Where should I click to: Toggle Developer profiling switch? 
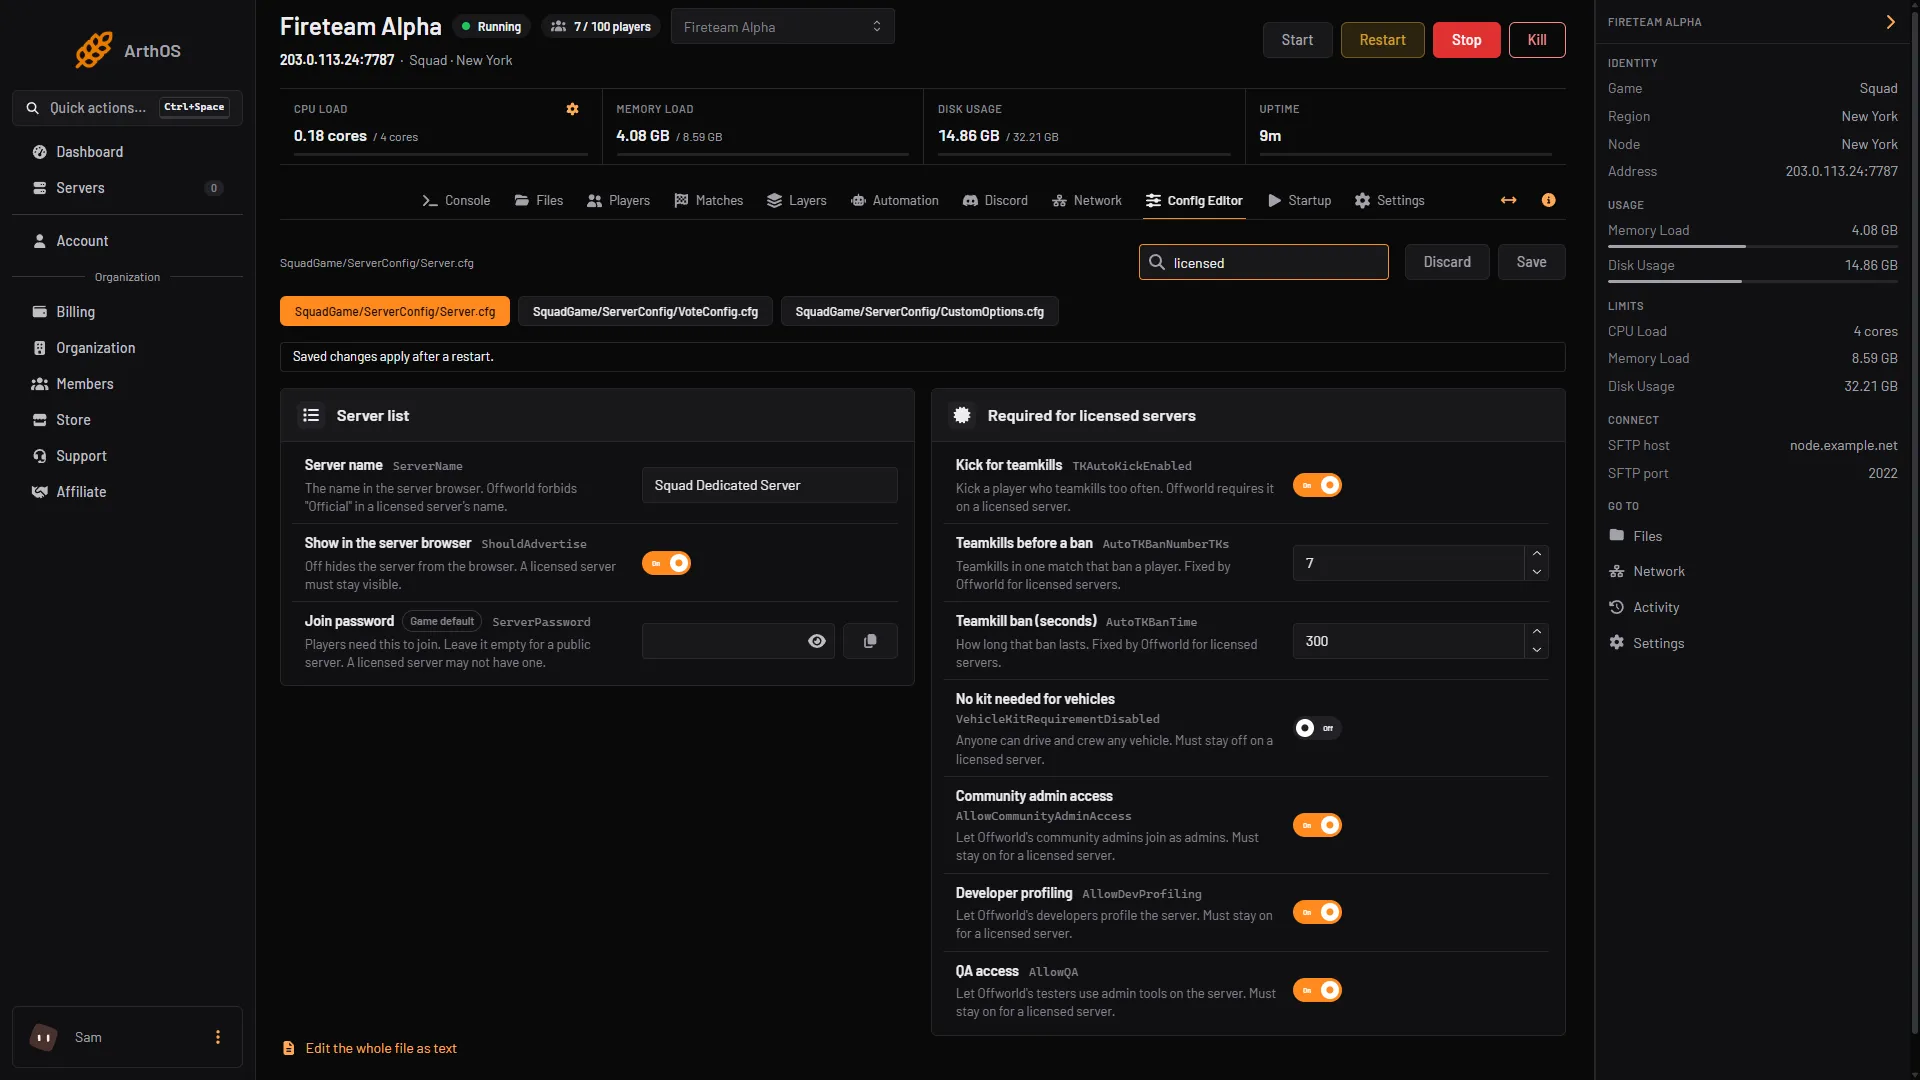(x=1317, y=912)
